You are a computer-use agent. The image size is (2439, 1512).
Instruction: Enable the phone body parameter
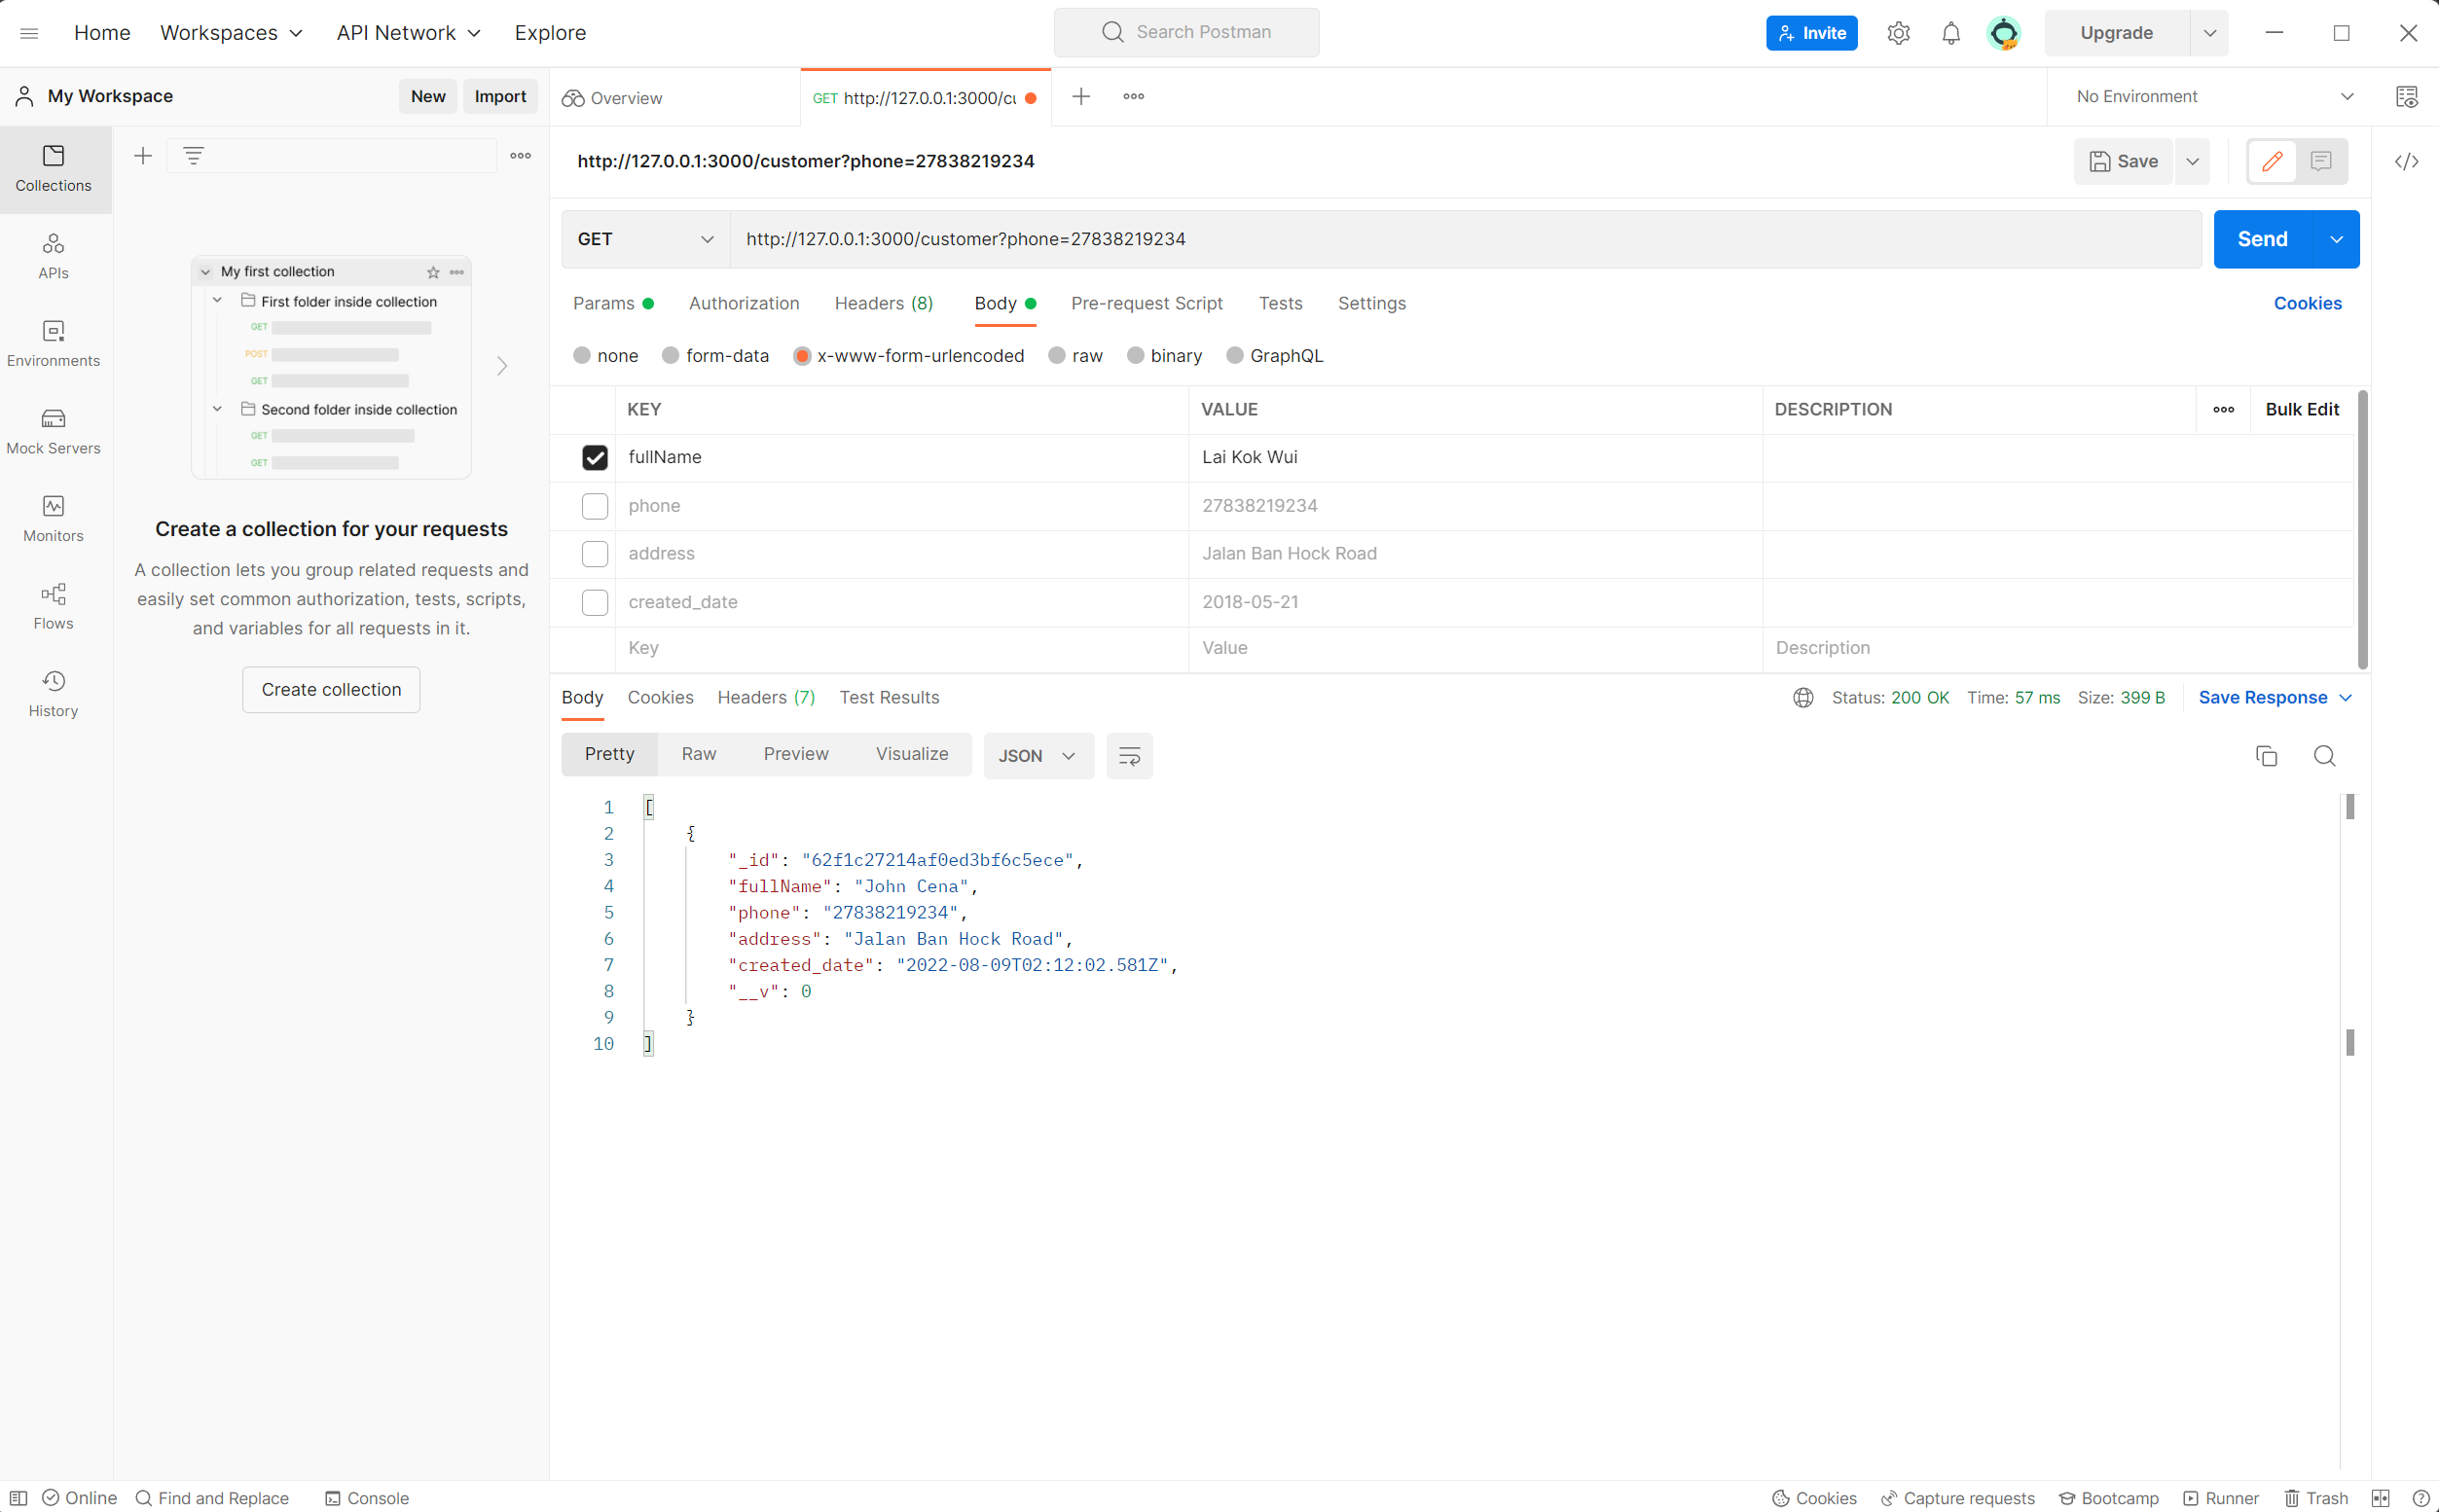click(x=595, y=506)
